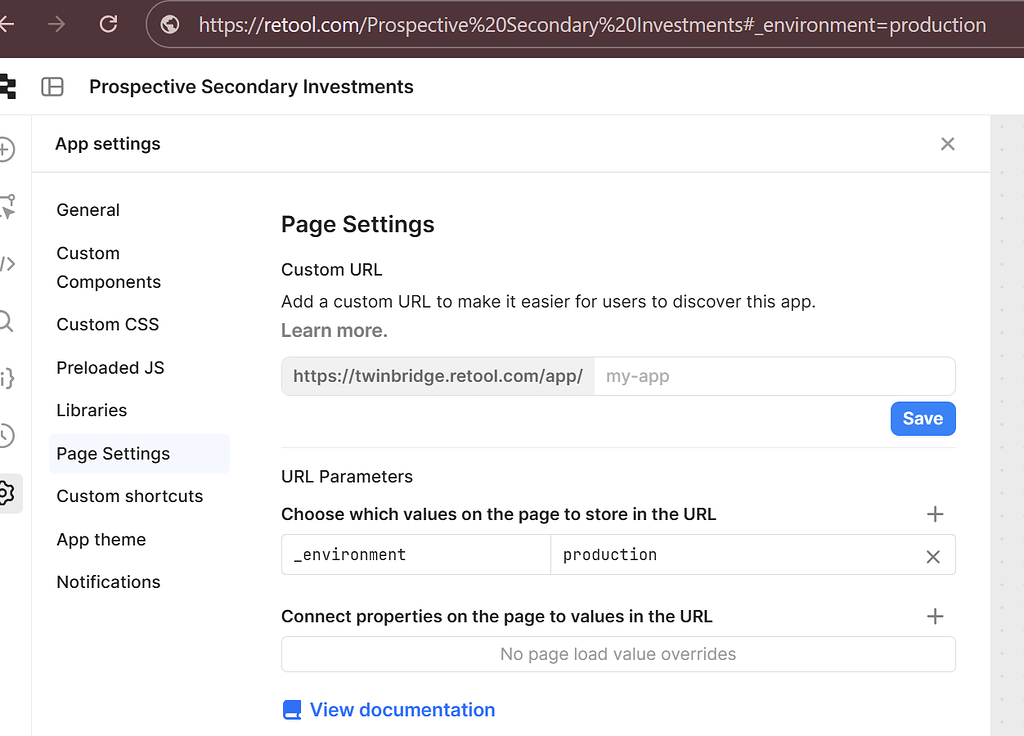The image size is (1024, 736).
Task: Click the my-app custom URL field
Action: [775, 376]
